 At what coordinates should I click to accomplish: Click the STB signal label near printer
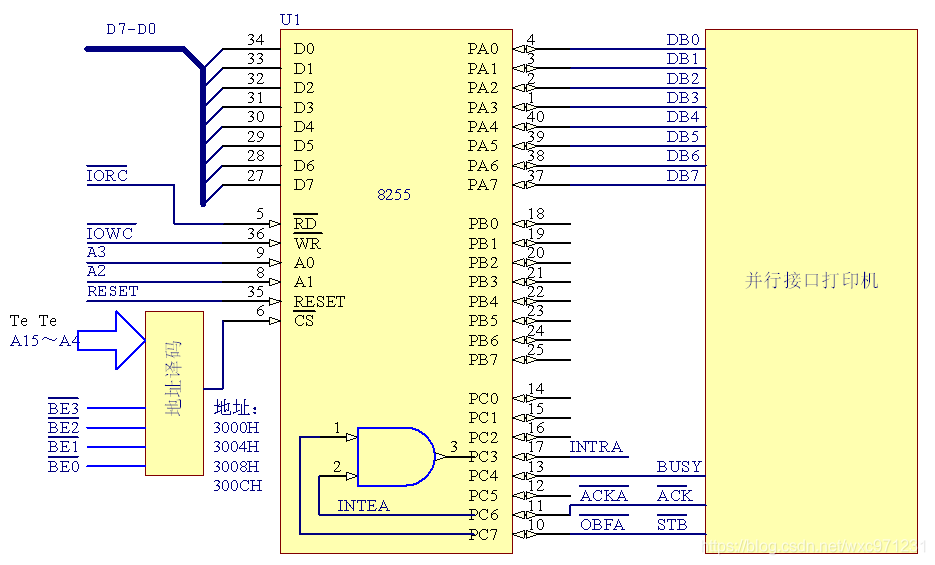point(672,524)
